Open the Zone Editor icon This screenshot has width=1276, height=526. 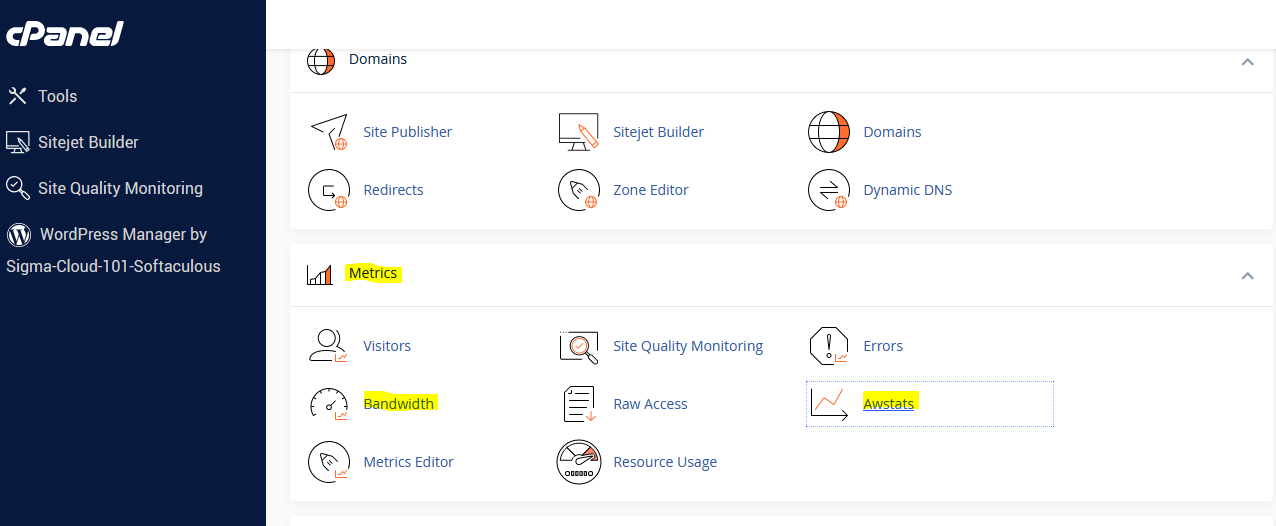coord(578,190)
